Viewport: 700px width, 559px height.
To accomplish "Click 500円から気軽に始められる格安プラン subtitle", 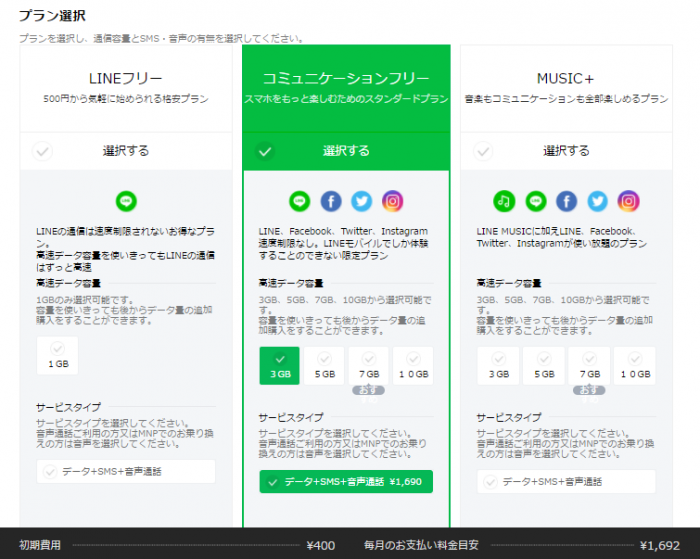I will (126, 99).
